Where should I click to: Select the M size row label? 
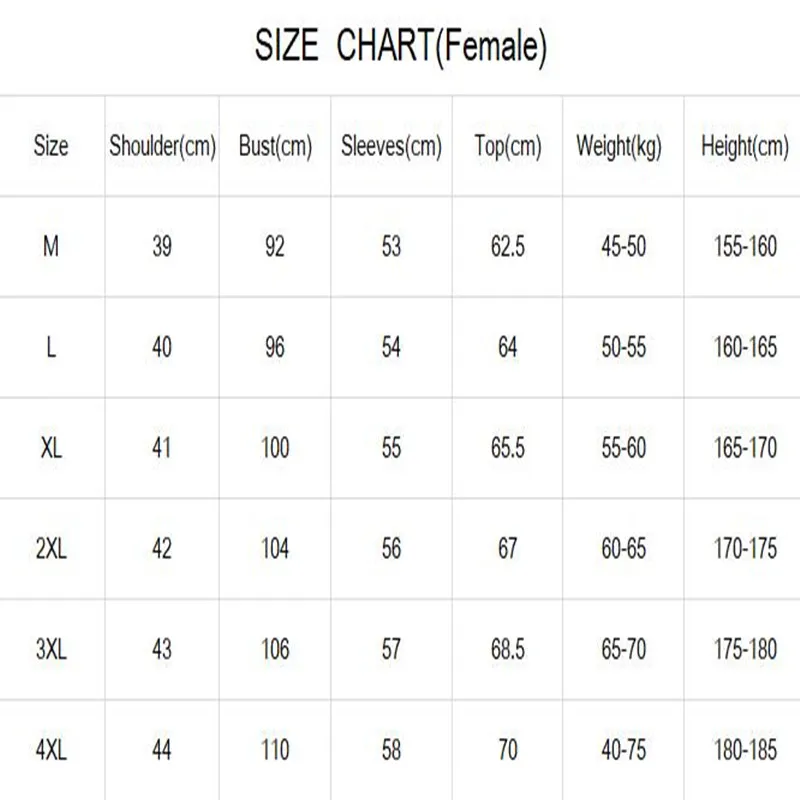(51, 246)
